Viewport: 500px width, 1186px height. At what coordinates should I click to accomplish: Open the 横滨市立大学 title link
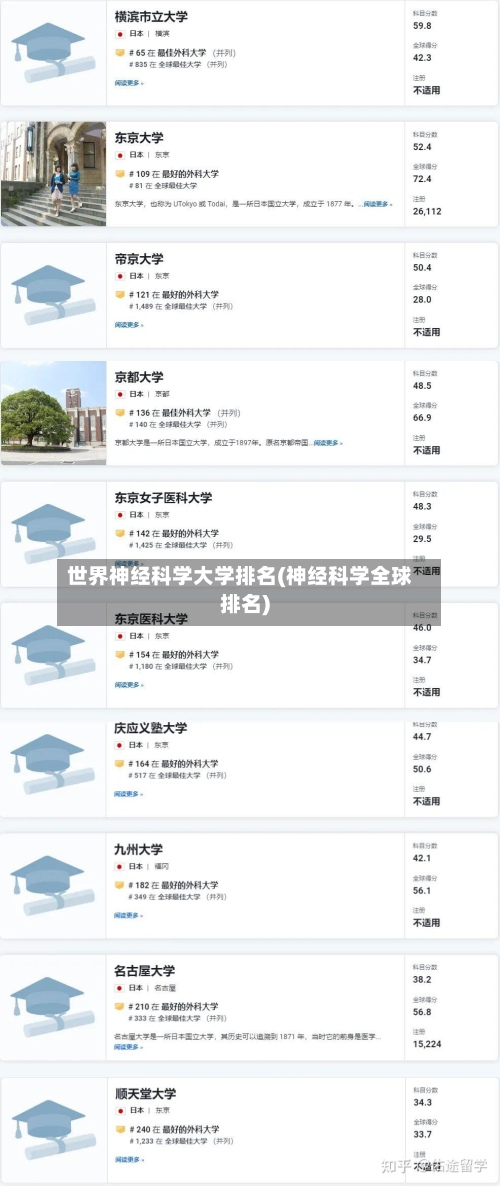(151, 16)
